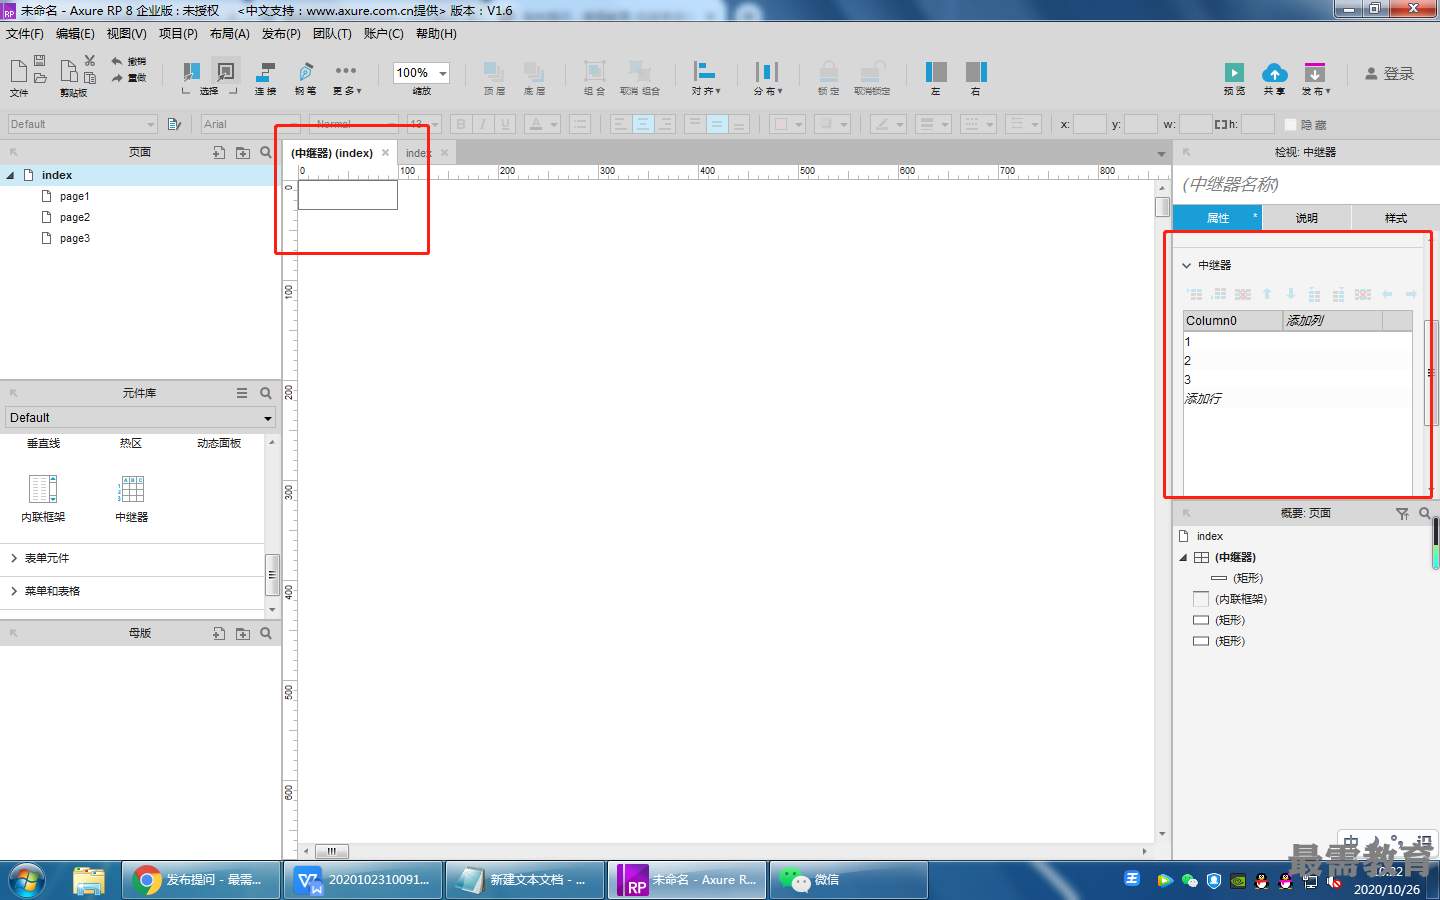Select the Repeater (中继器) widget icon
1440x900 pixels.
pos(132,489)
